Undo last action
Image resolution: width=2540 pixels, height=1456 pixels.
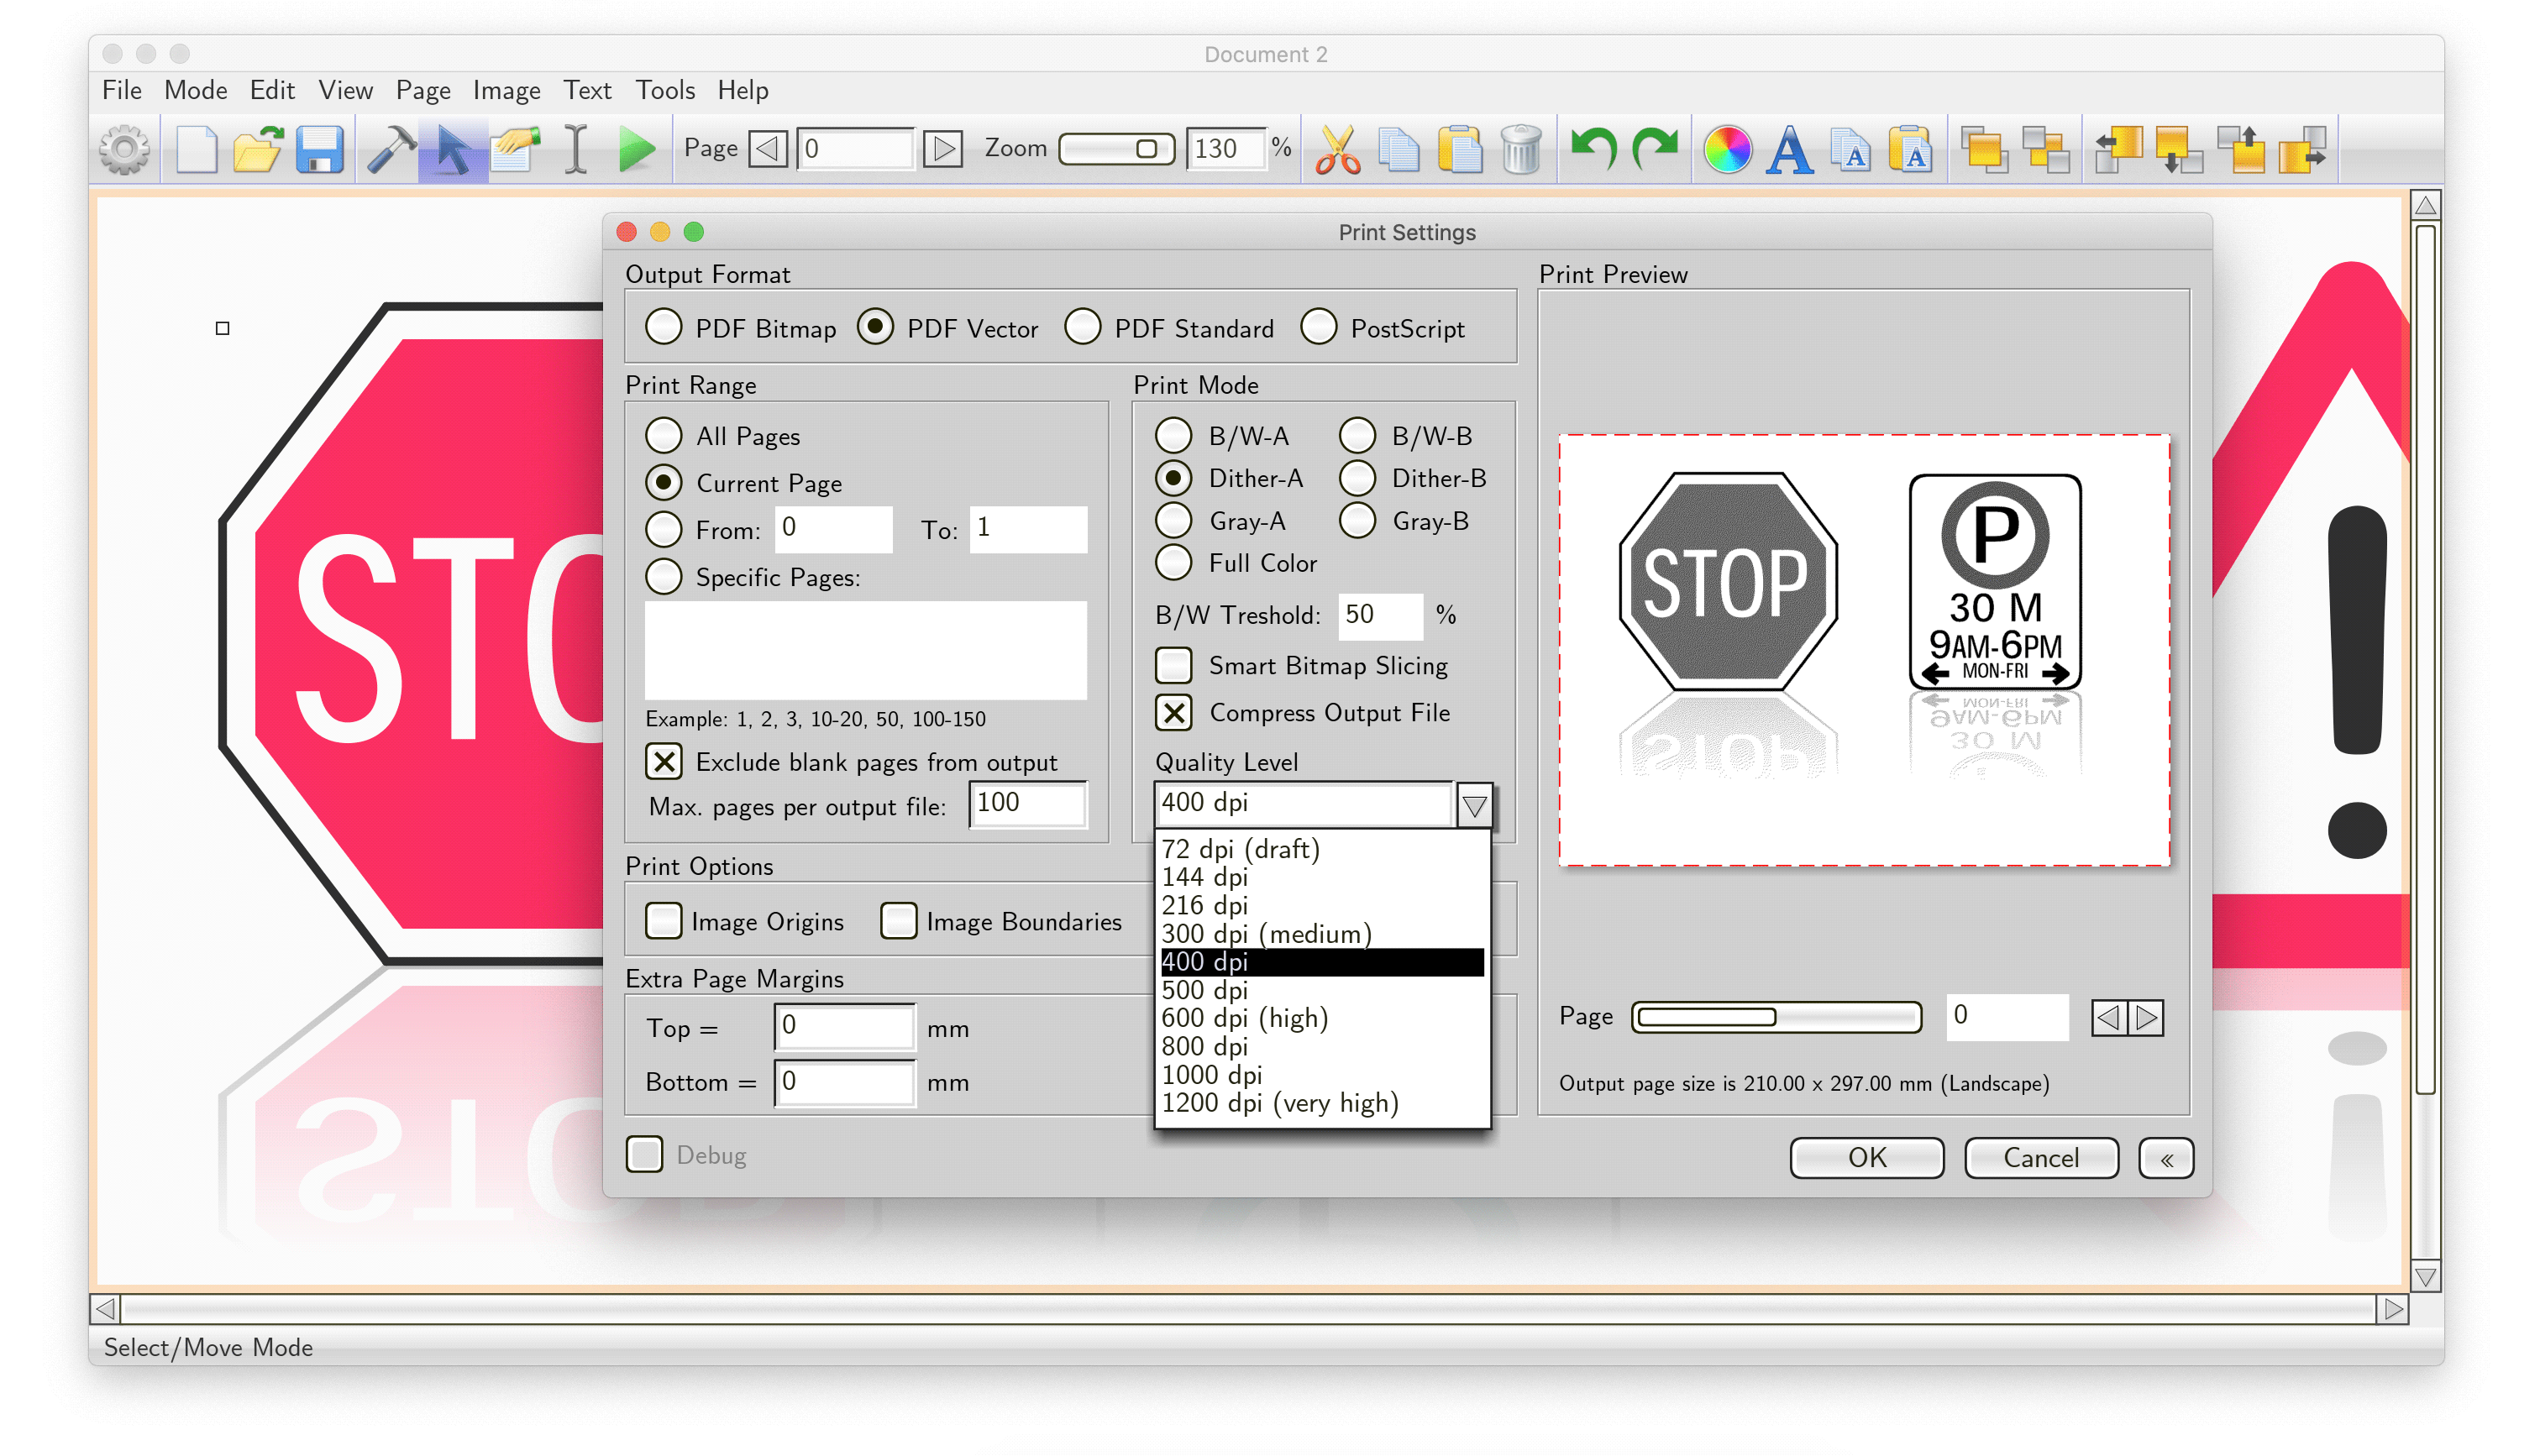[x=1593, y=150]
